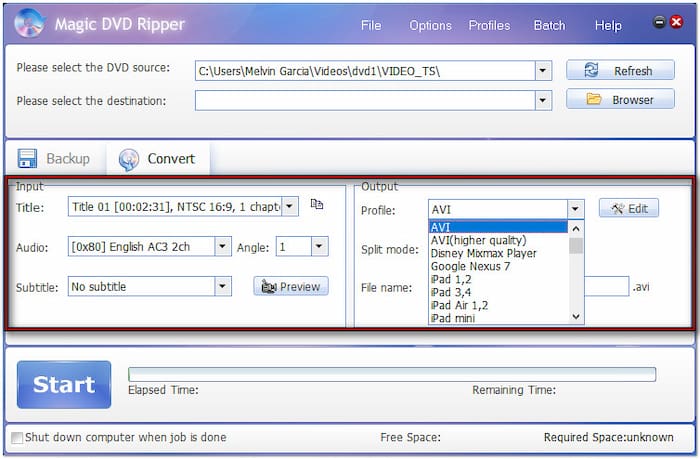Click profile list scroll down arrow
The image size is (700, 459).
(x=576, y=316)
